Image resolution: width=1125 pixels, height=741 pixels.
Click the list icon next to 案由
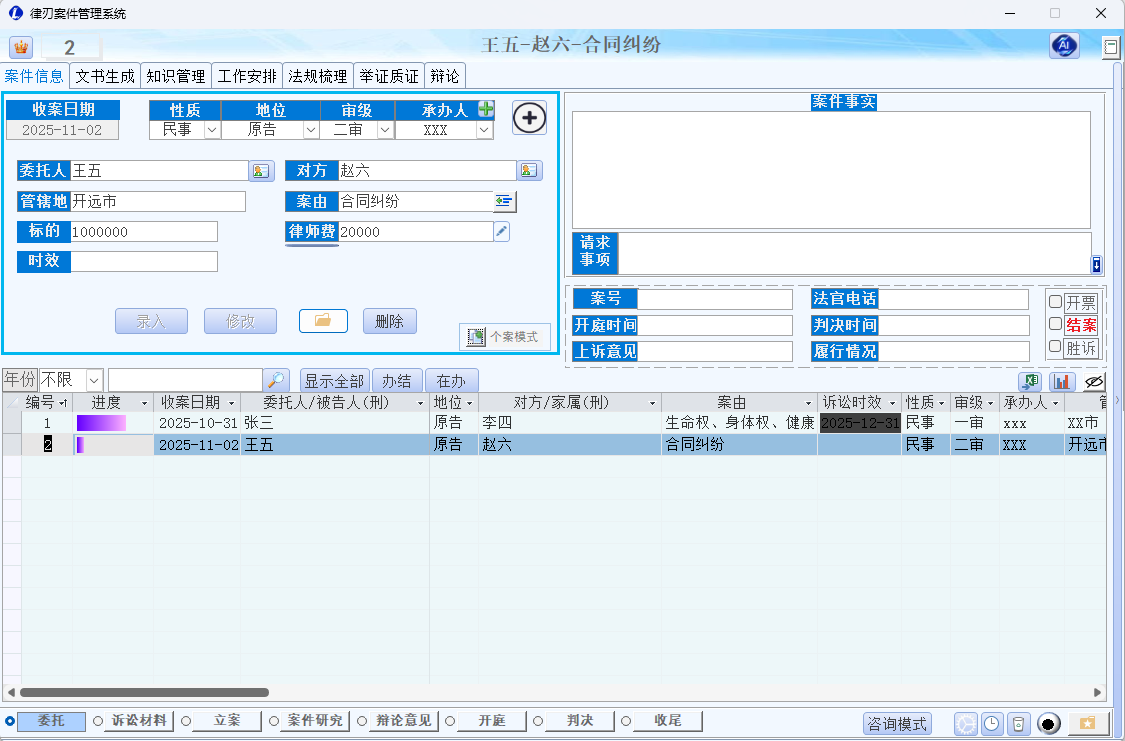tap(505, 202)
